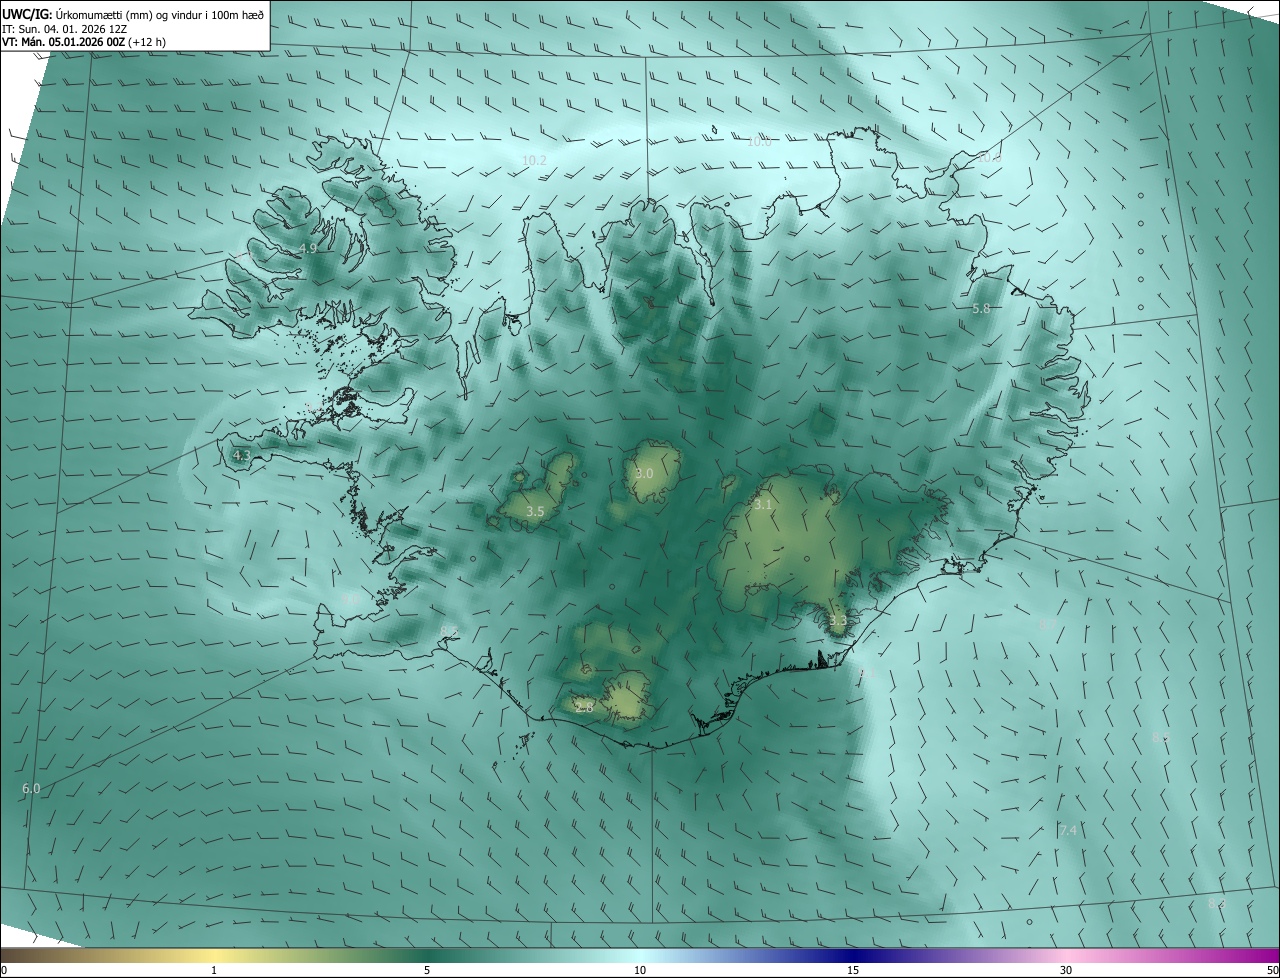
Task: Click the 5.8 value label on the map
Action: tap(981, 309)
